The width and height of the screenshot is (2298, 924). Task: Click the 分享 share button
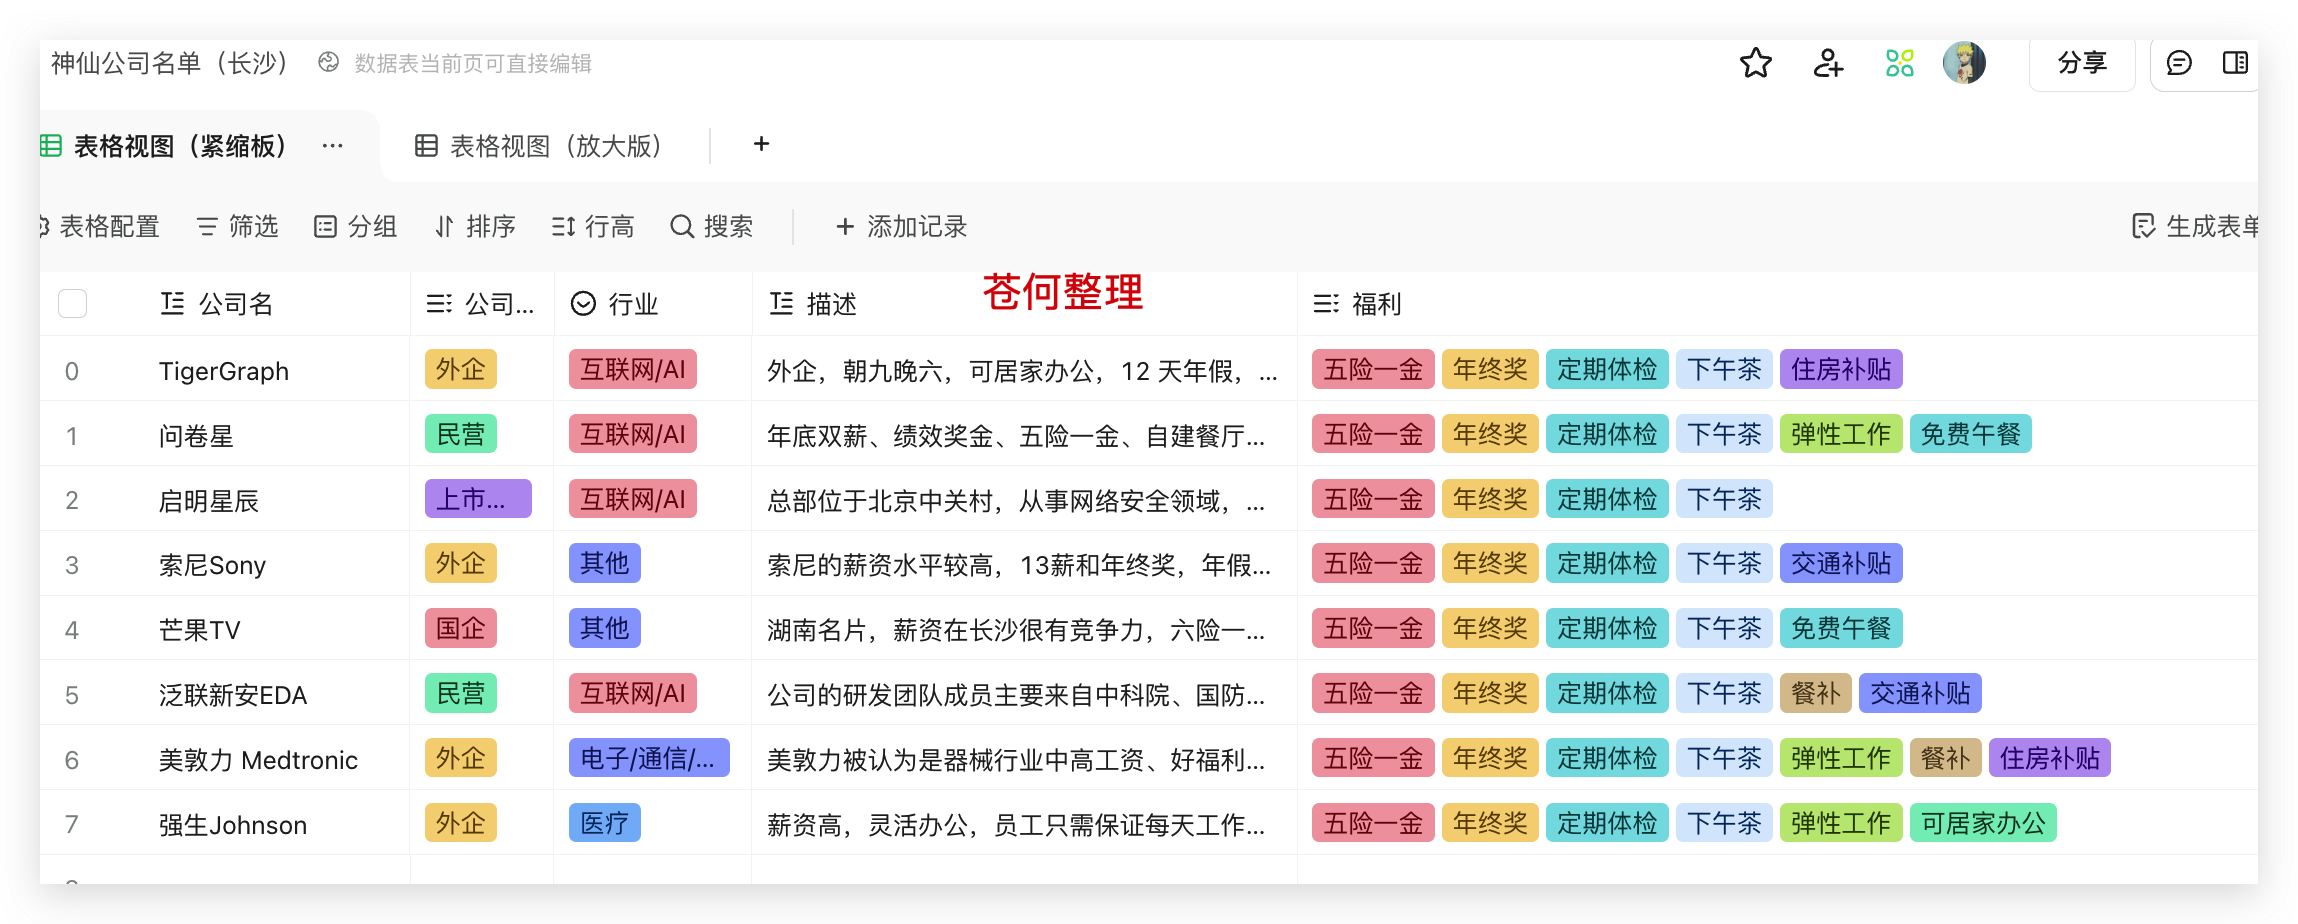[x=2082, y=63]
